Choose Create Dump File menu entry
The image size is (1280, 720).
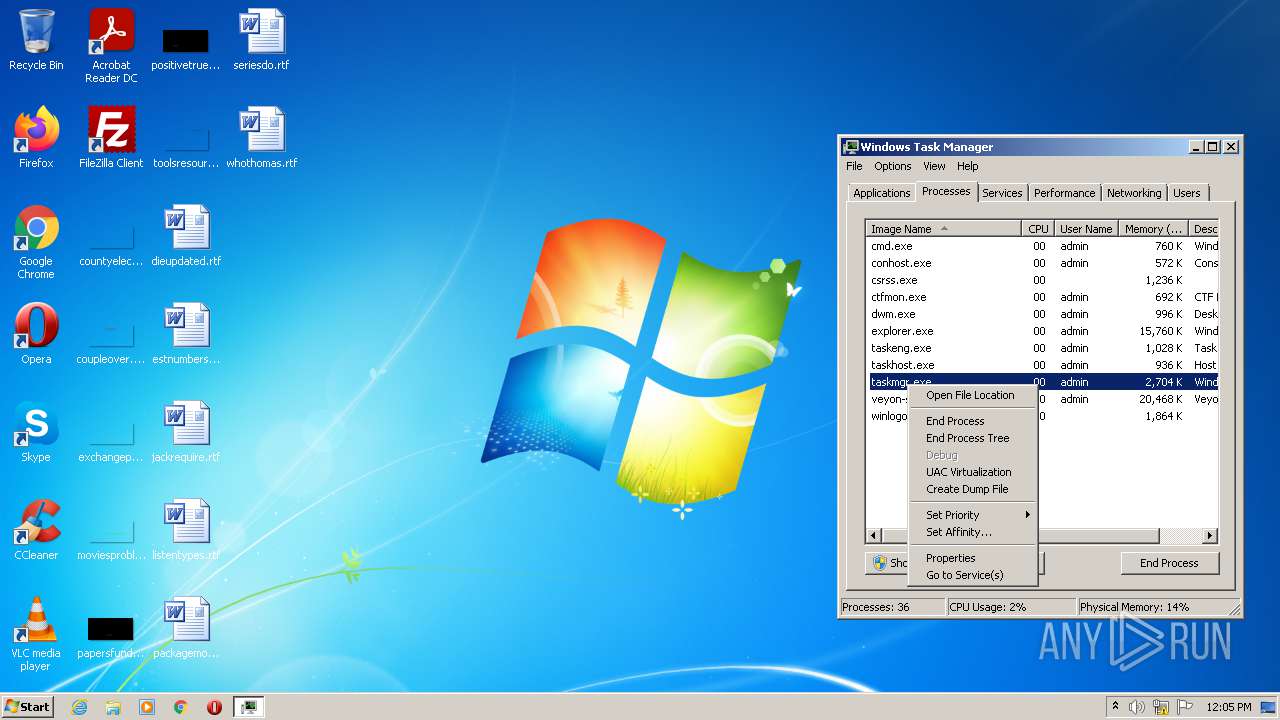coord(972,489)
